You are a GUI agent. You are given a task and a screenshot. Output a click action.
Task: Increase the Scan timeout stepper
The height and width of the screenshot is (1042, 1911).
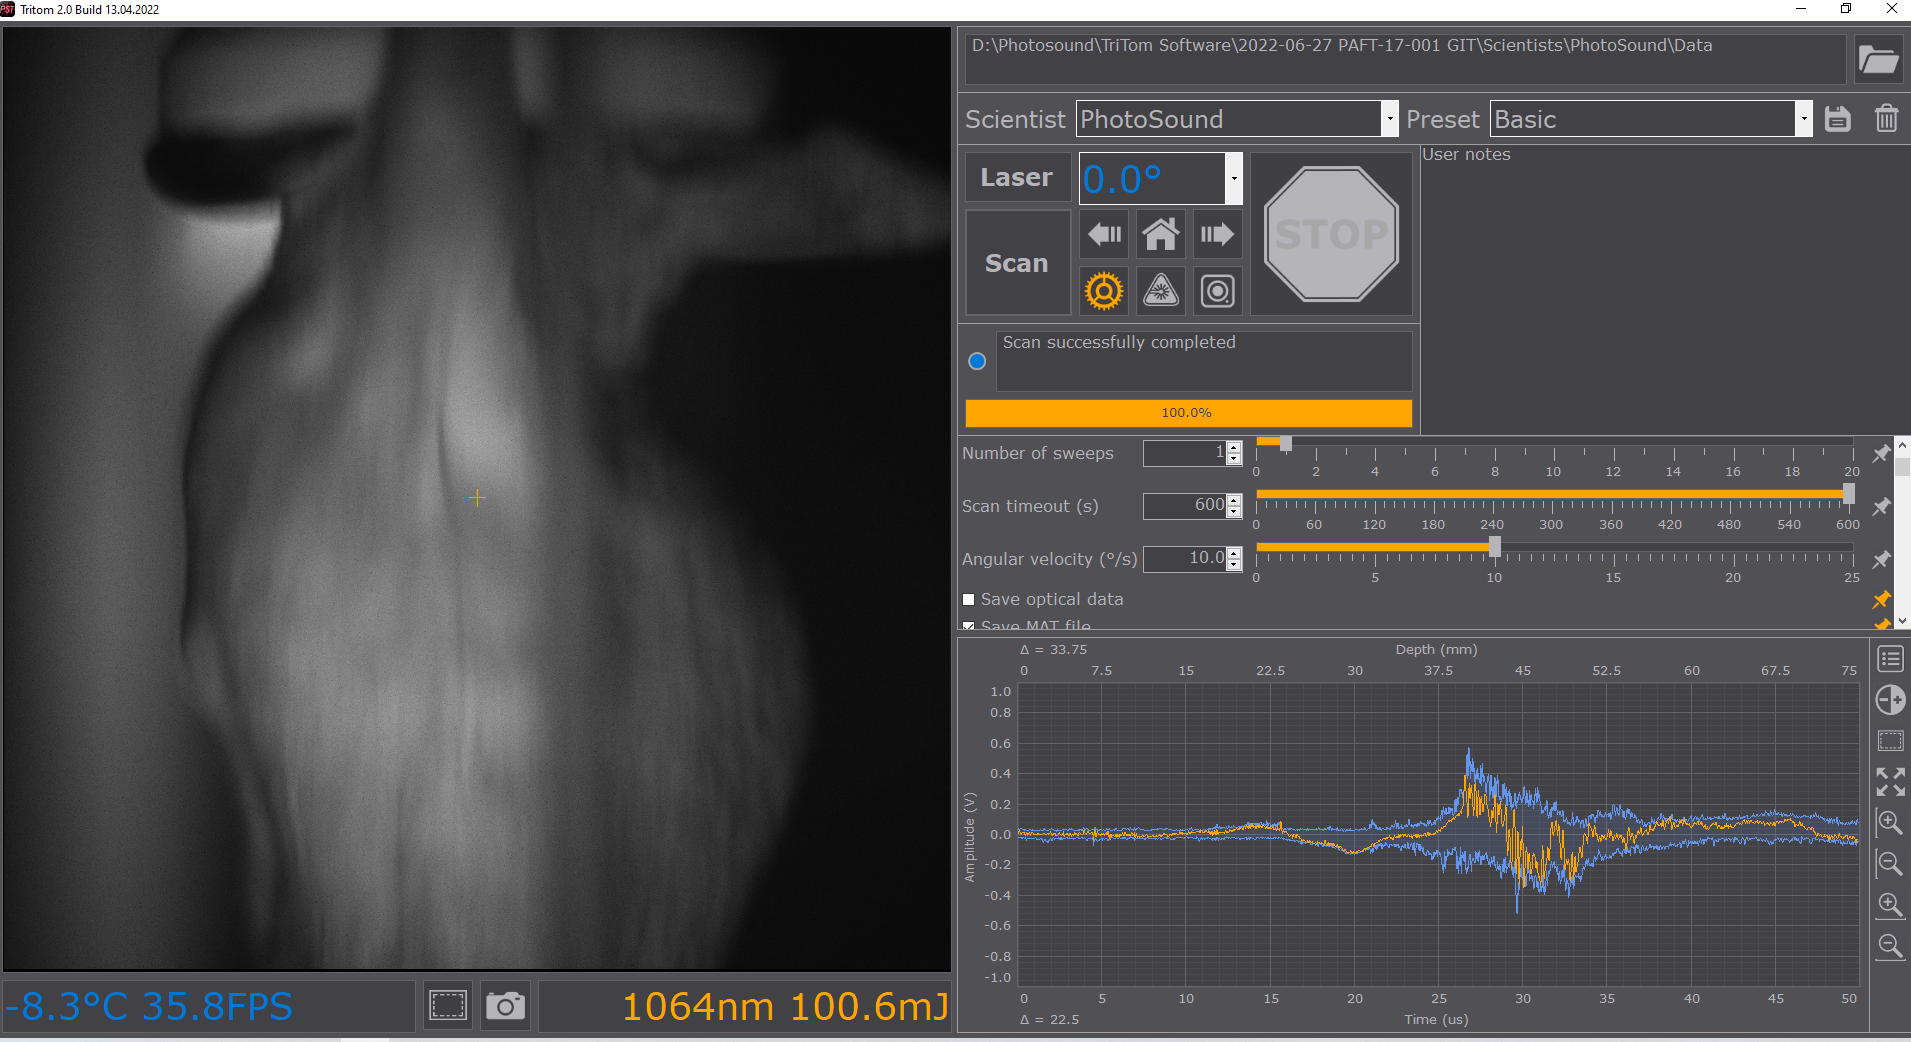pyautogui.click(x=1234, y=500)
